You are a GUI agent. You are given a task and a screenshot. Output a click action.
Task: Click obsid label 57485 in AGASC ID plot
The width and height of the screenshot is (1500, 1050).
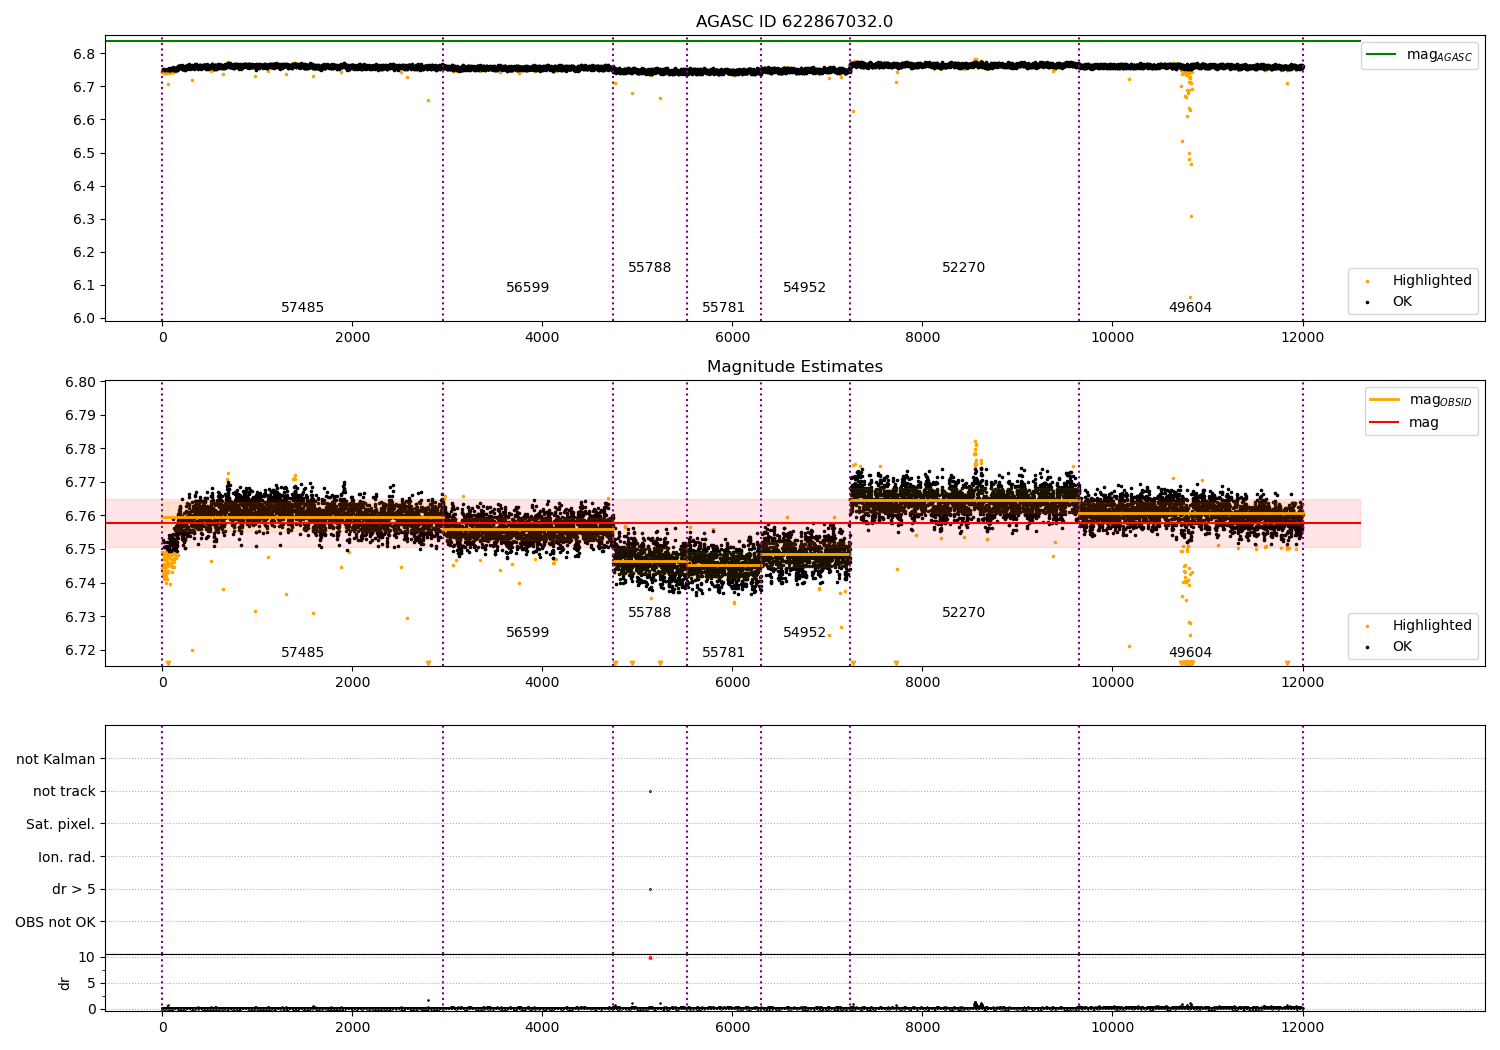coord(302,308)
